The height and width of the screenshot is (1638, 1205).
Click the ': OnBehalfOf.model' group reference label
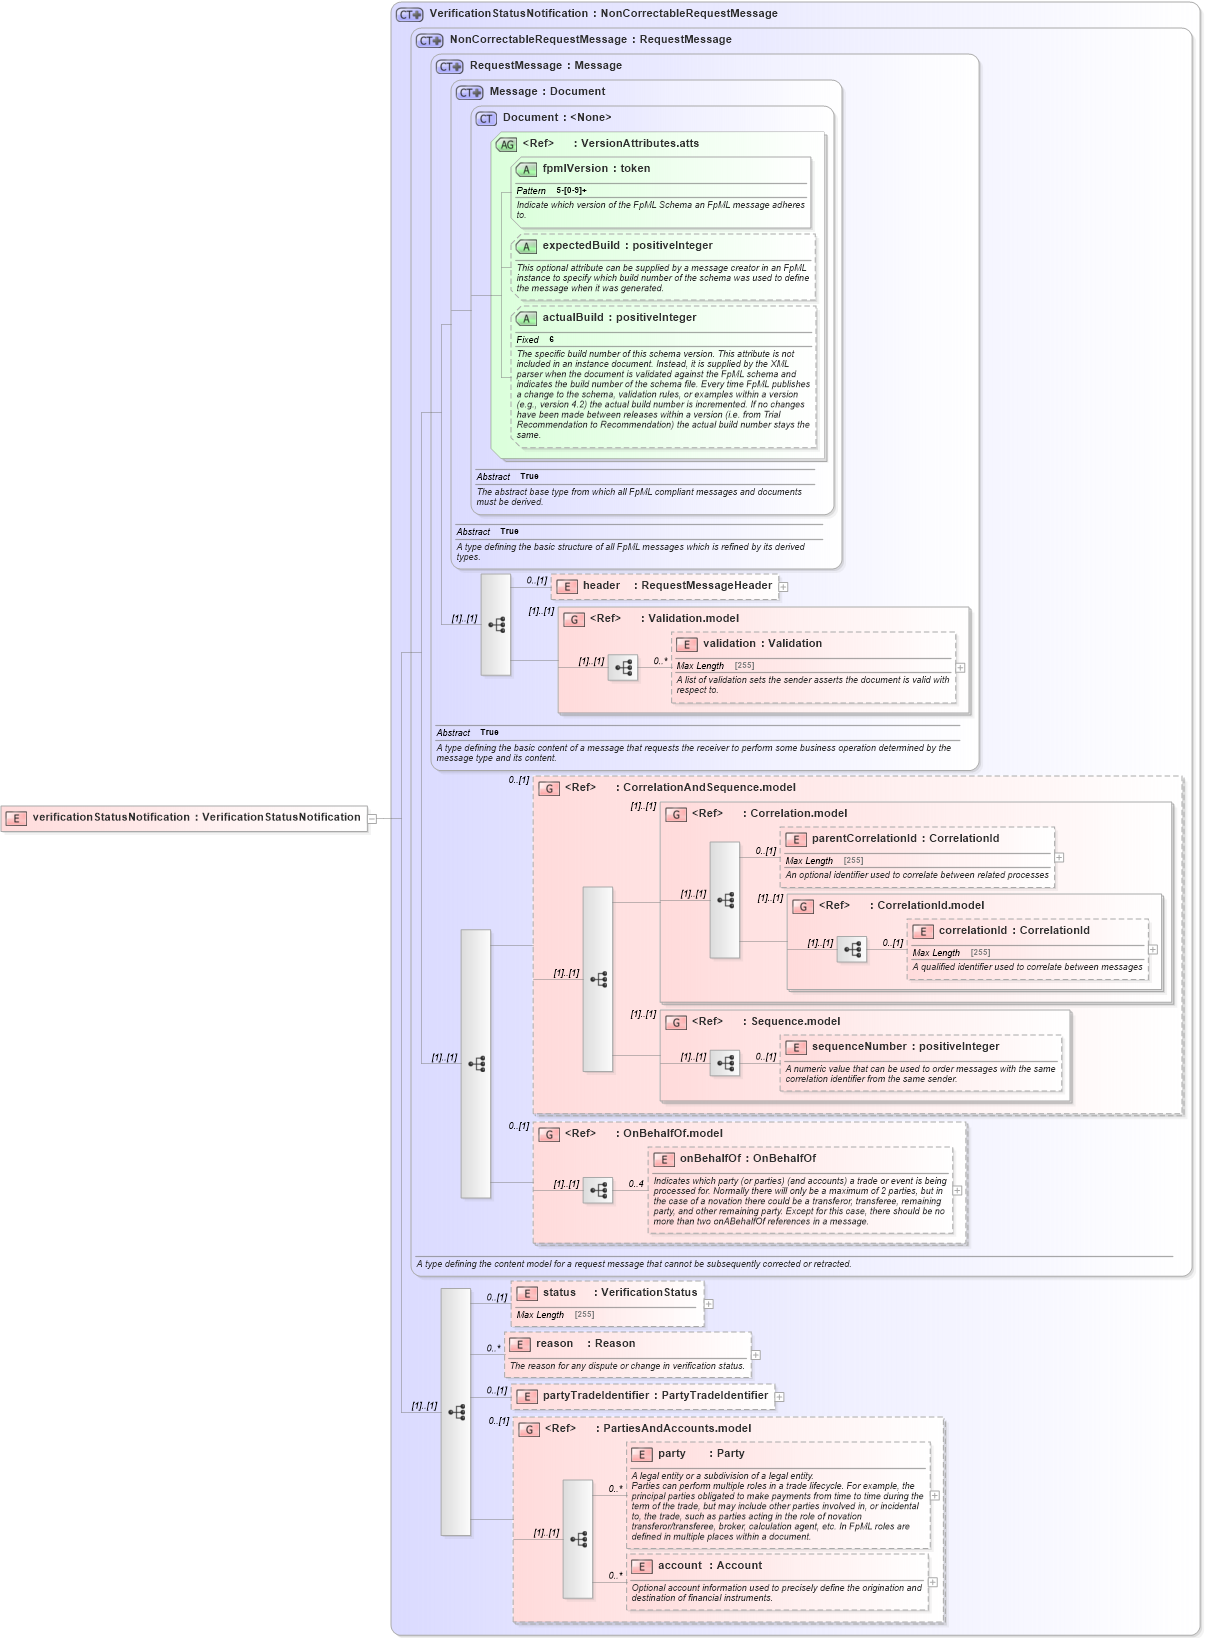pos(669,1134)
